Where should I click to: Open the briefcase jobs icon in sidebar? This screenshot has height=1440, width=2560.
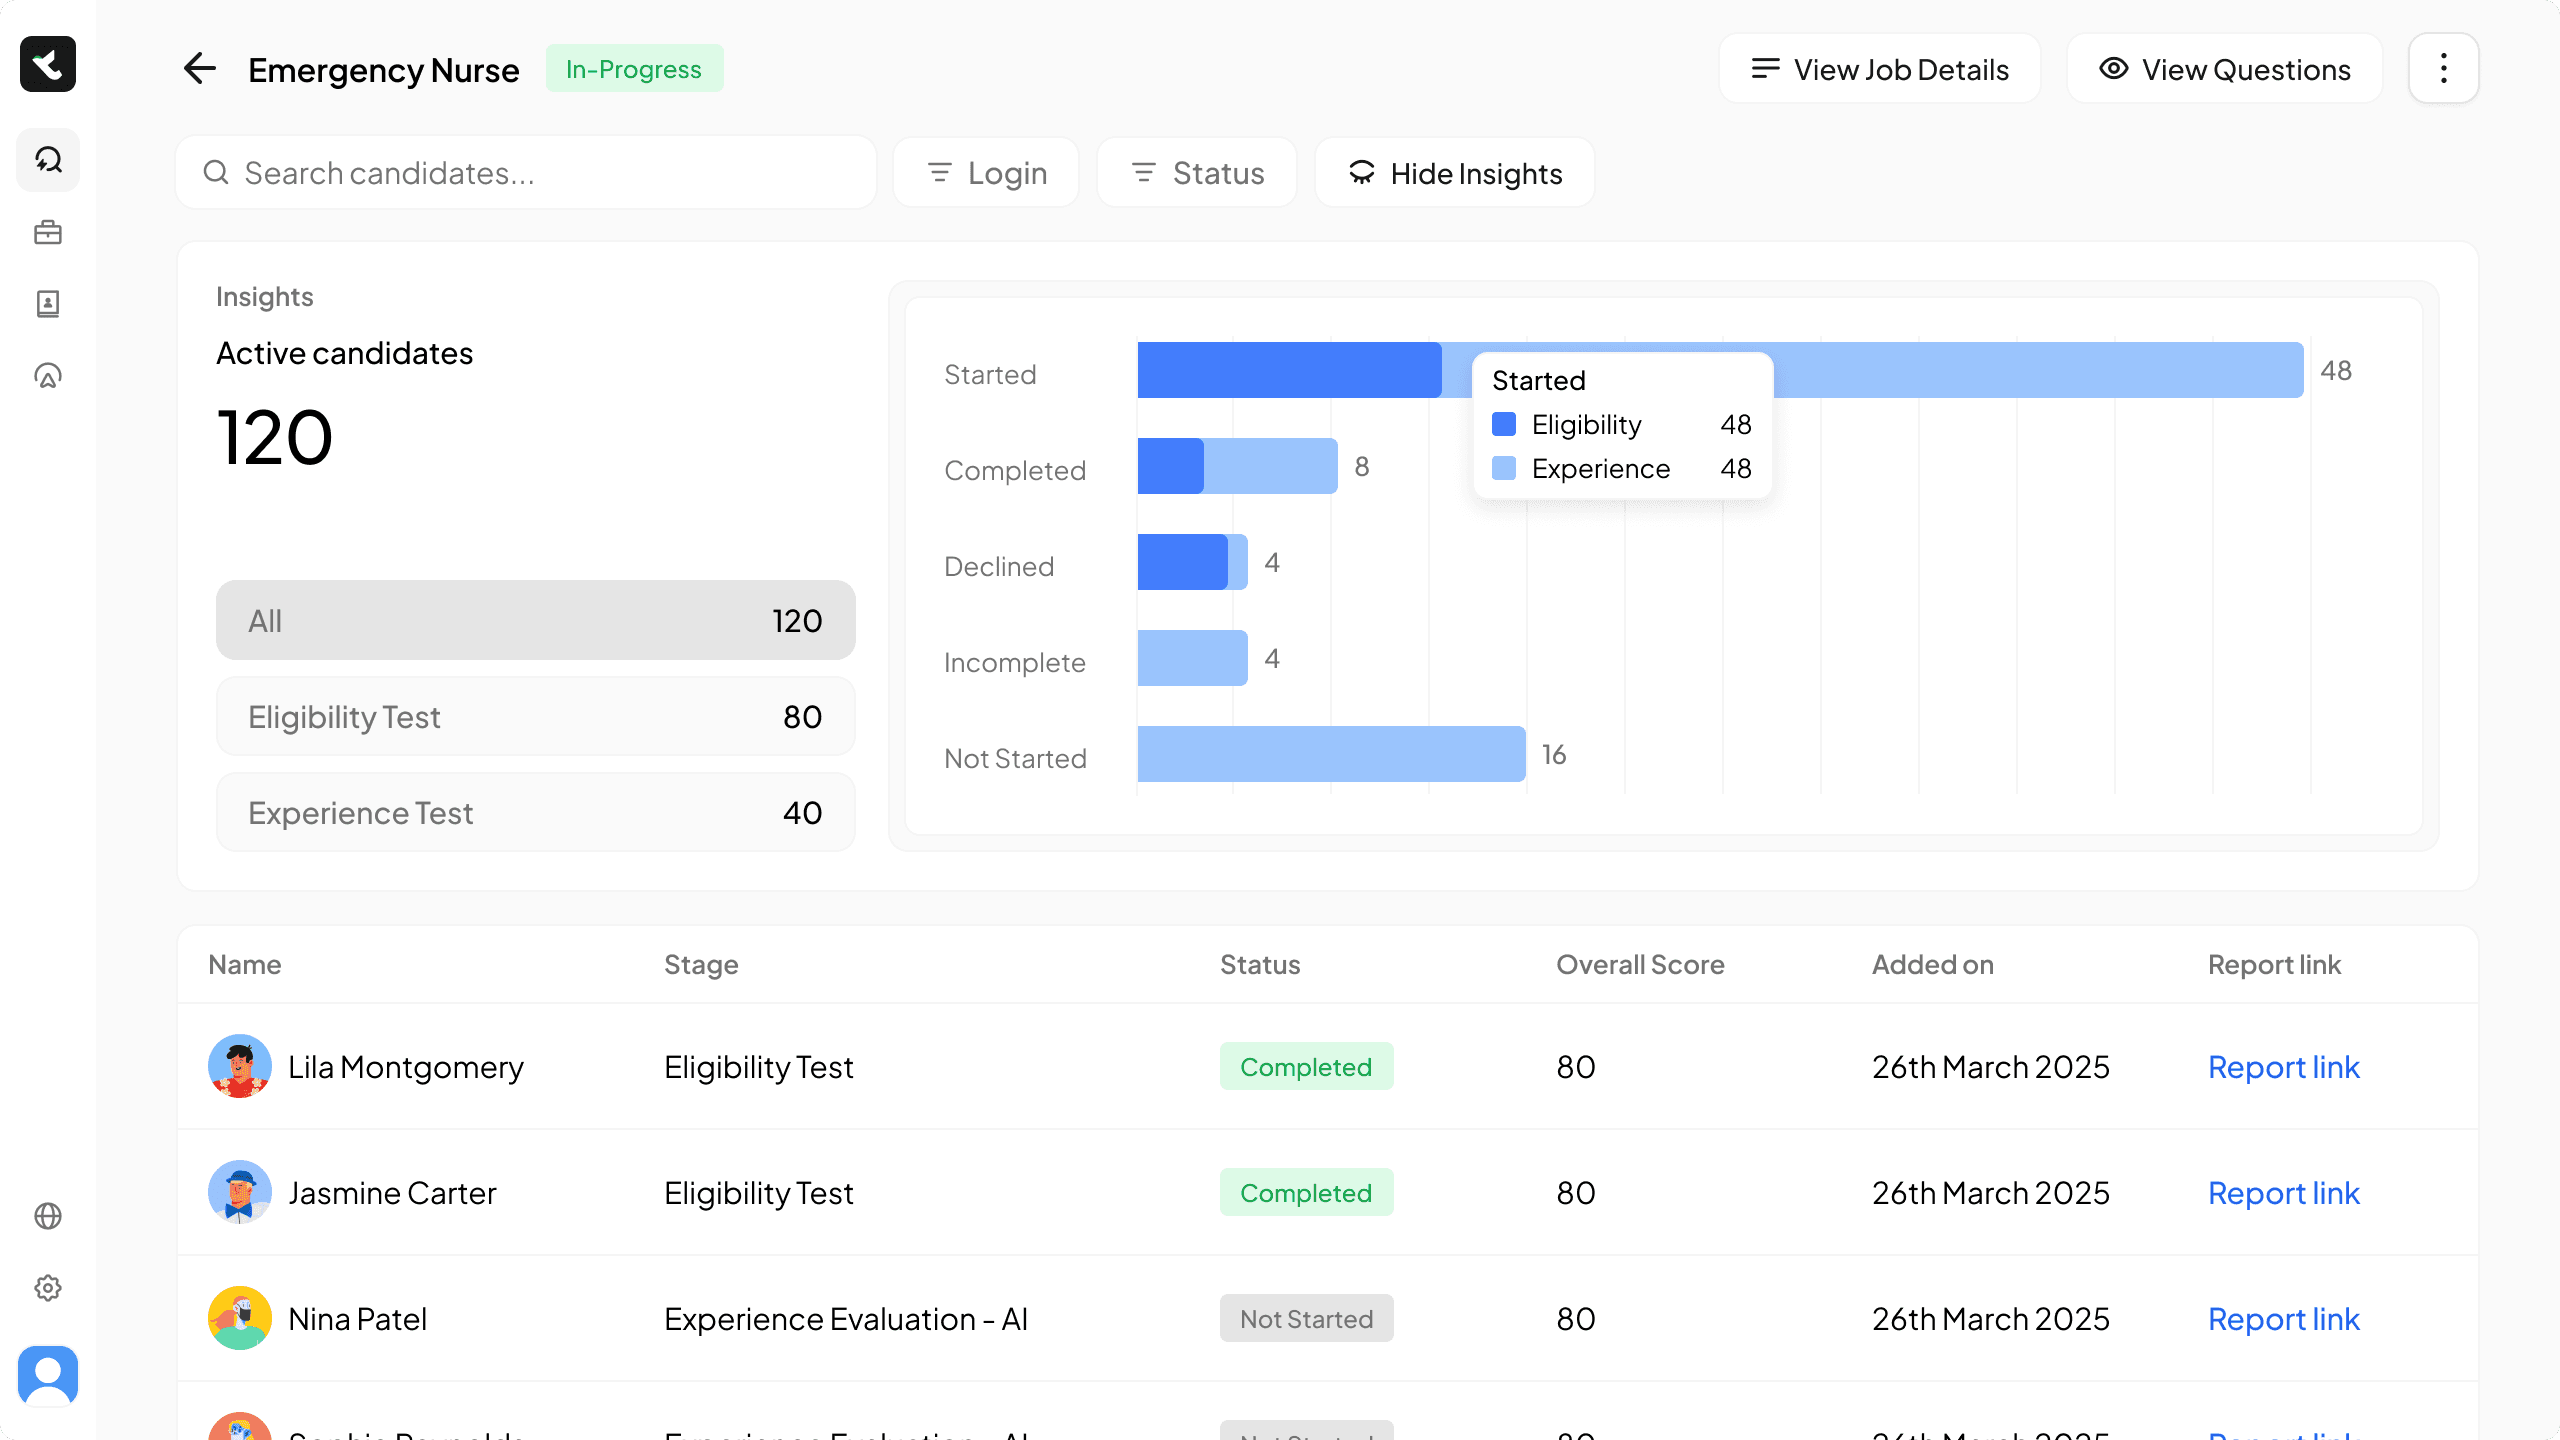tap(48, 233)
